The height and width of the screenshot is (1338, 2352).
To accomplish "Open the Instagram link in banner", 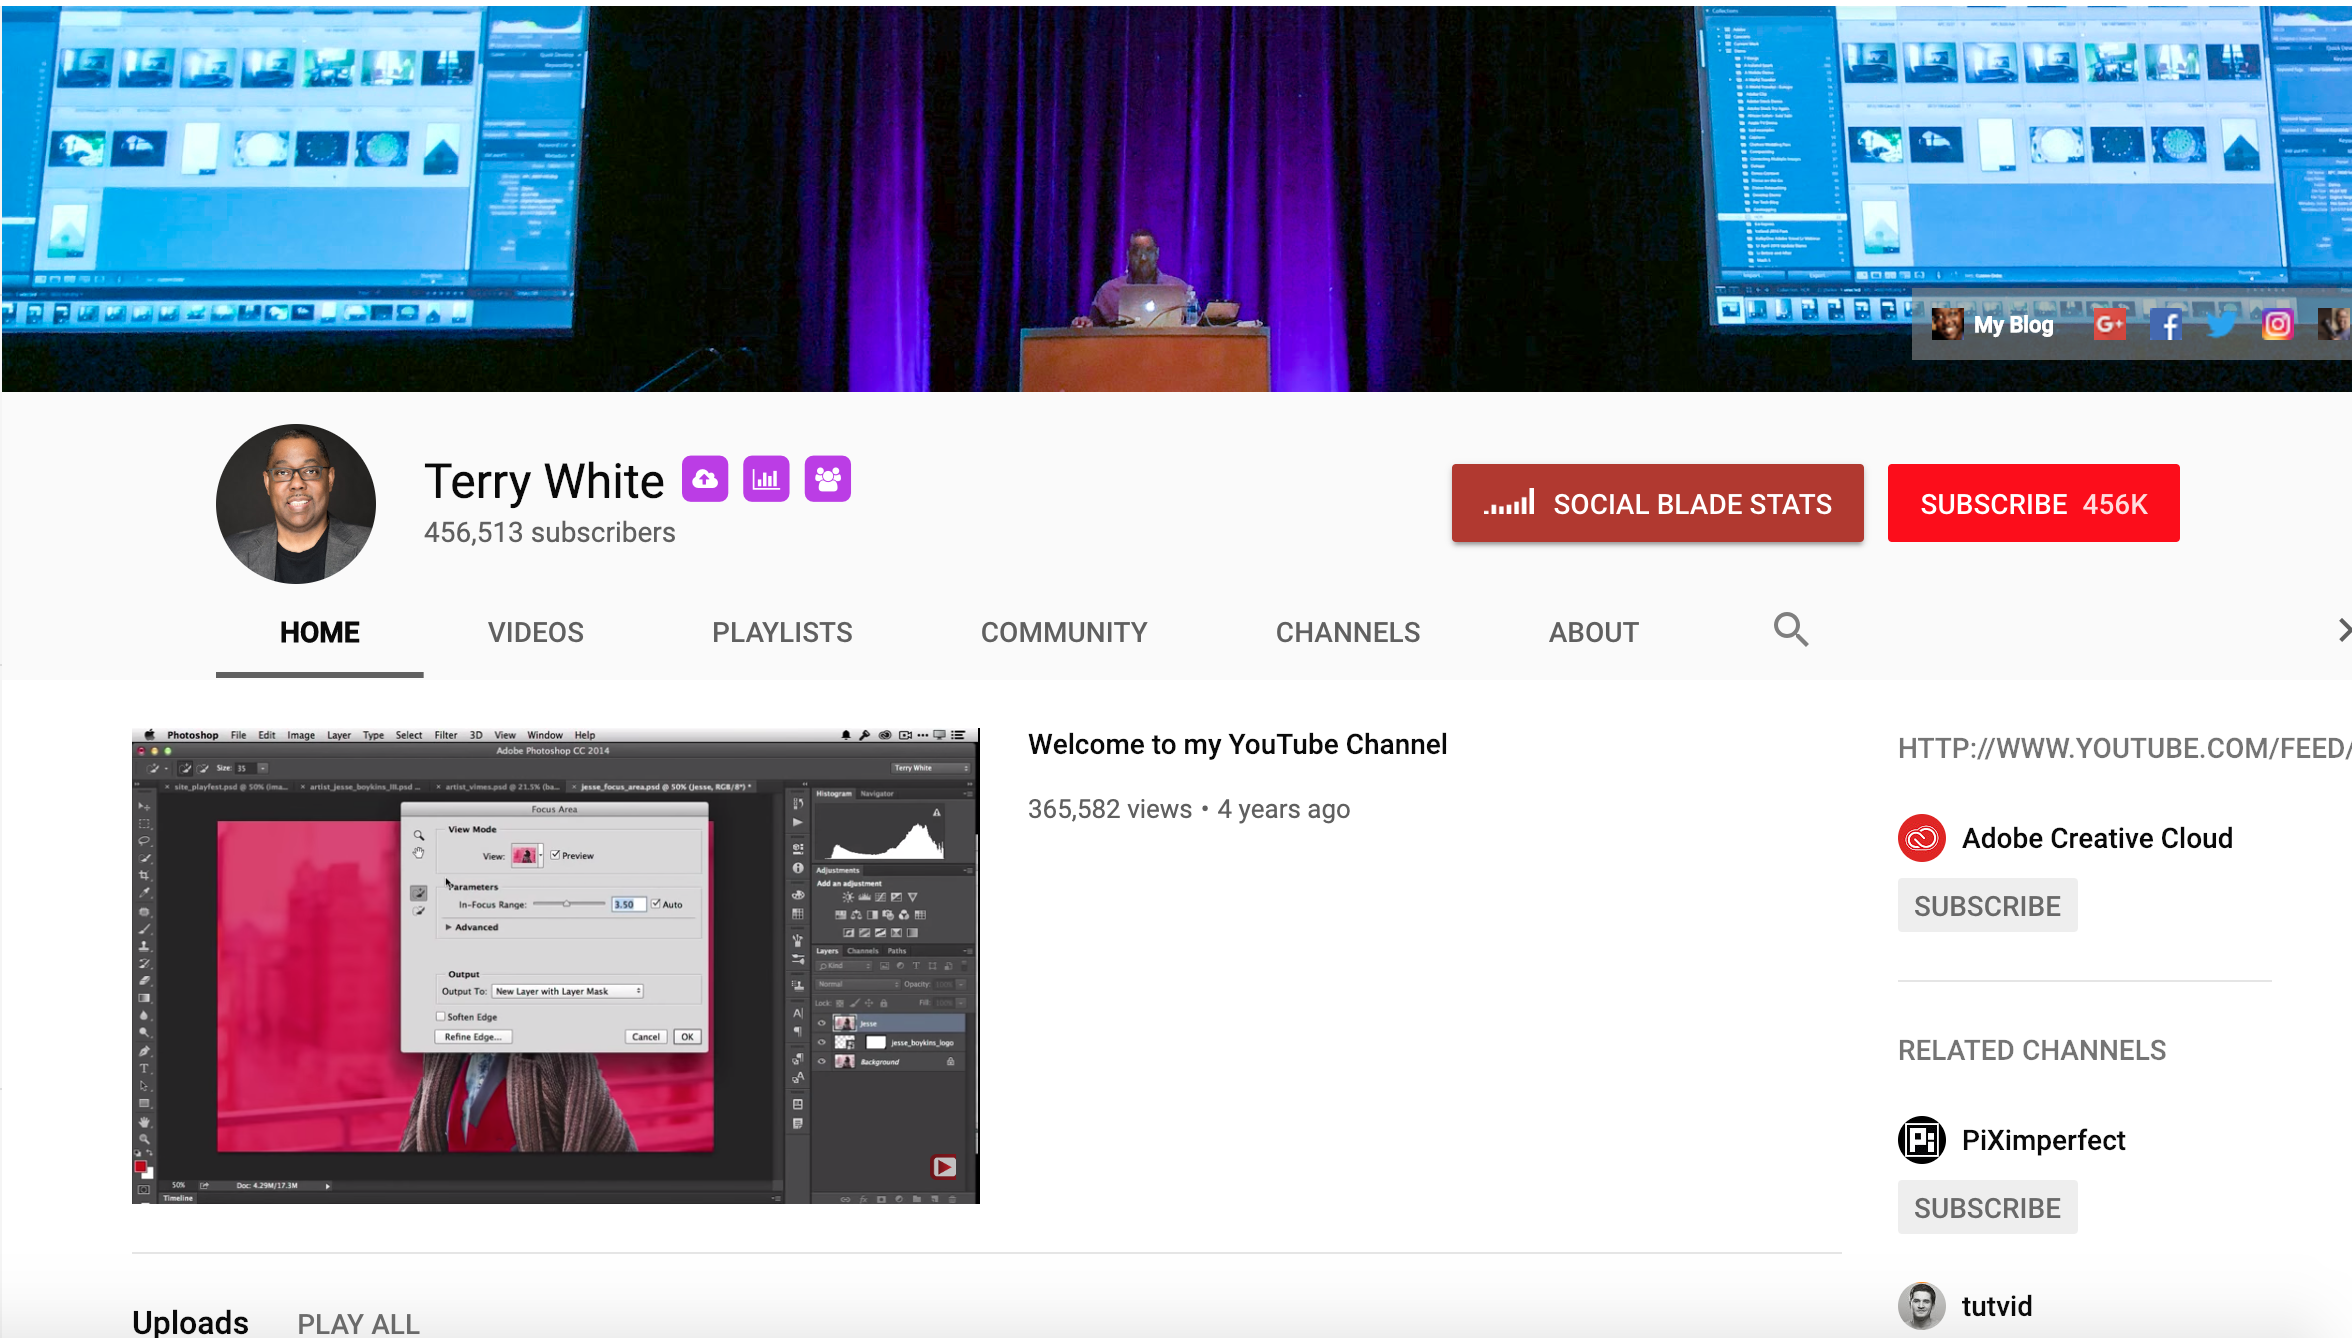I will tap(2277, 324).
